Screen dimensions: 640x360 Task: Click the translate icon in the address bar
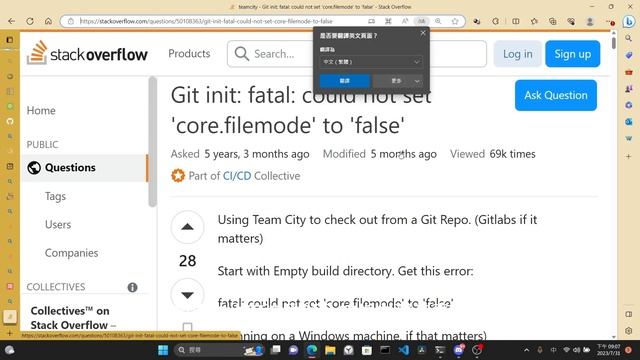421,21
